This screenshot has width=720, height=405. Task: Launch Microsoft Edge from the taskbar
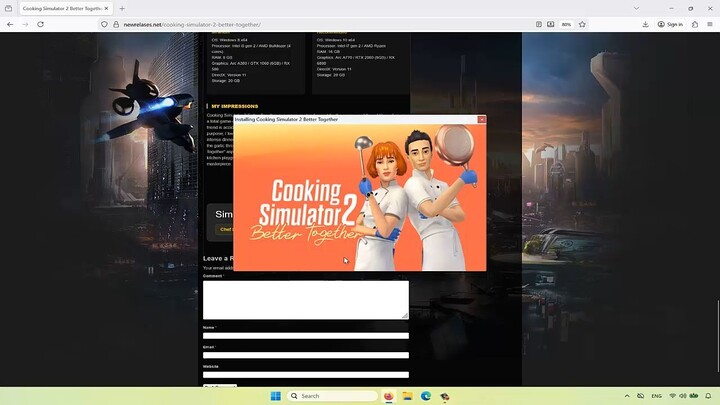click(x=426, y=396)
